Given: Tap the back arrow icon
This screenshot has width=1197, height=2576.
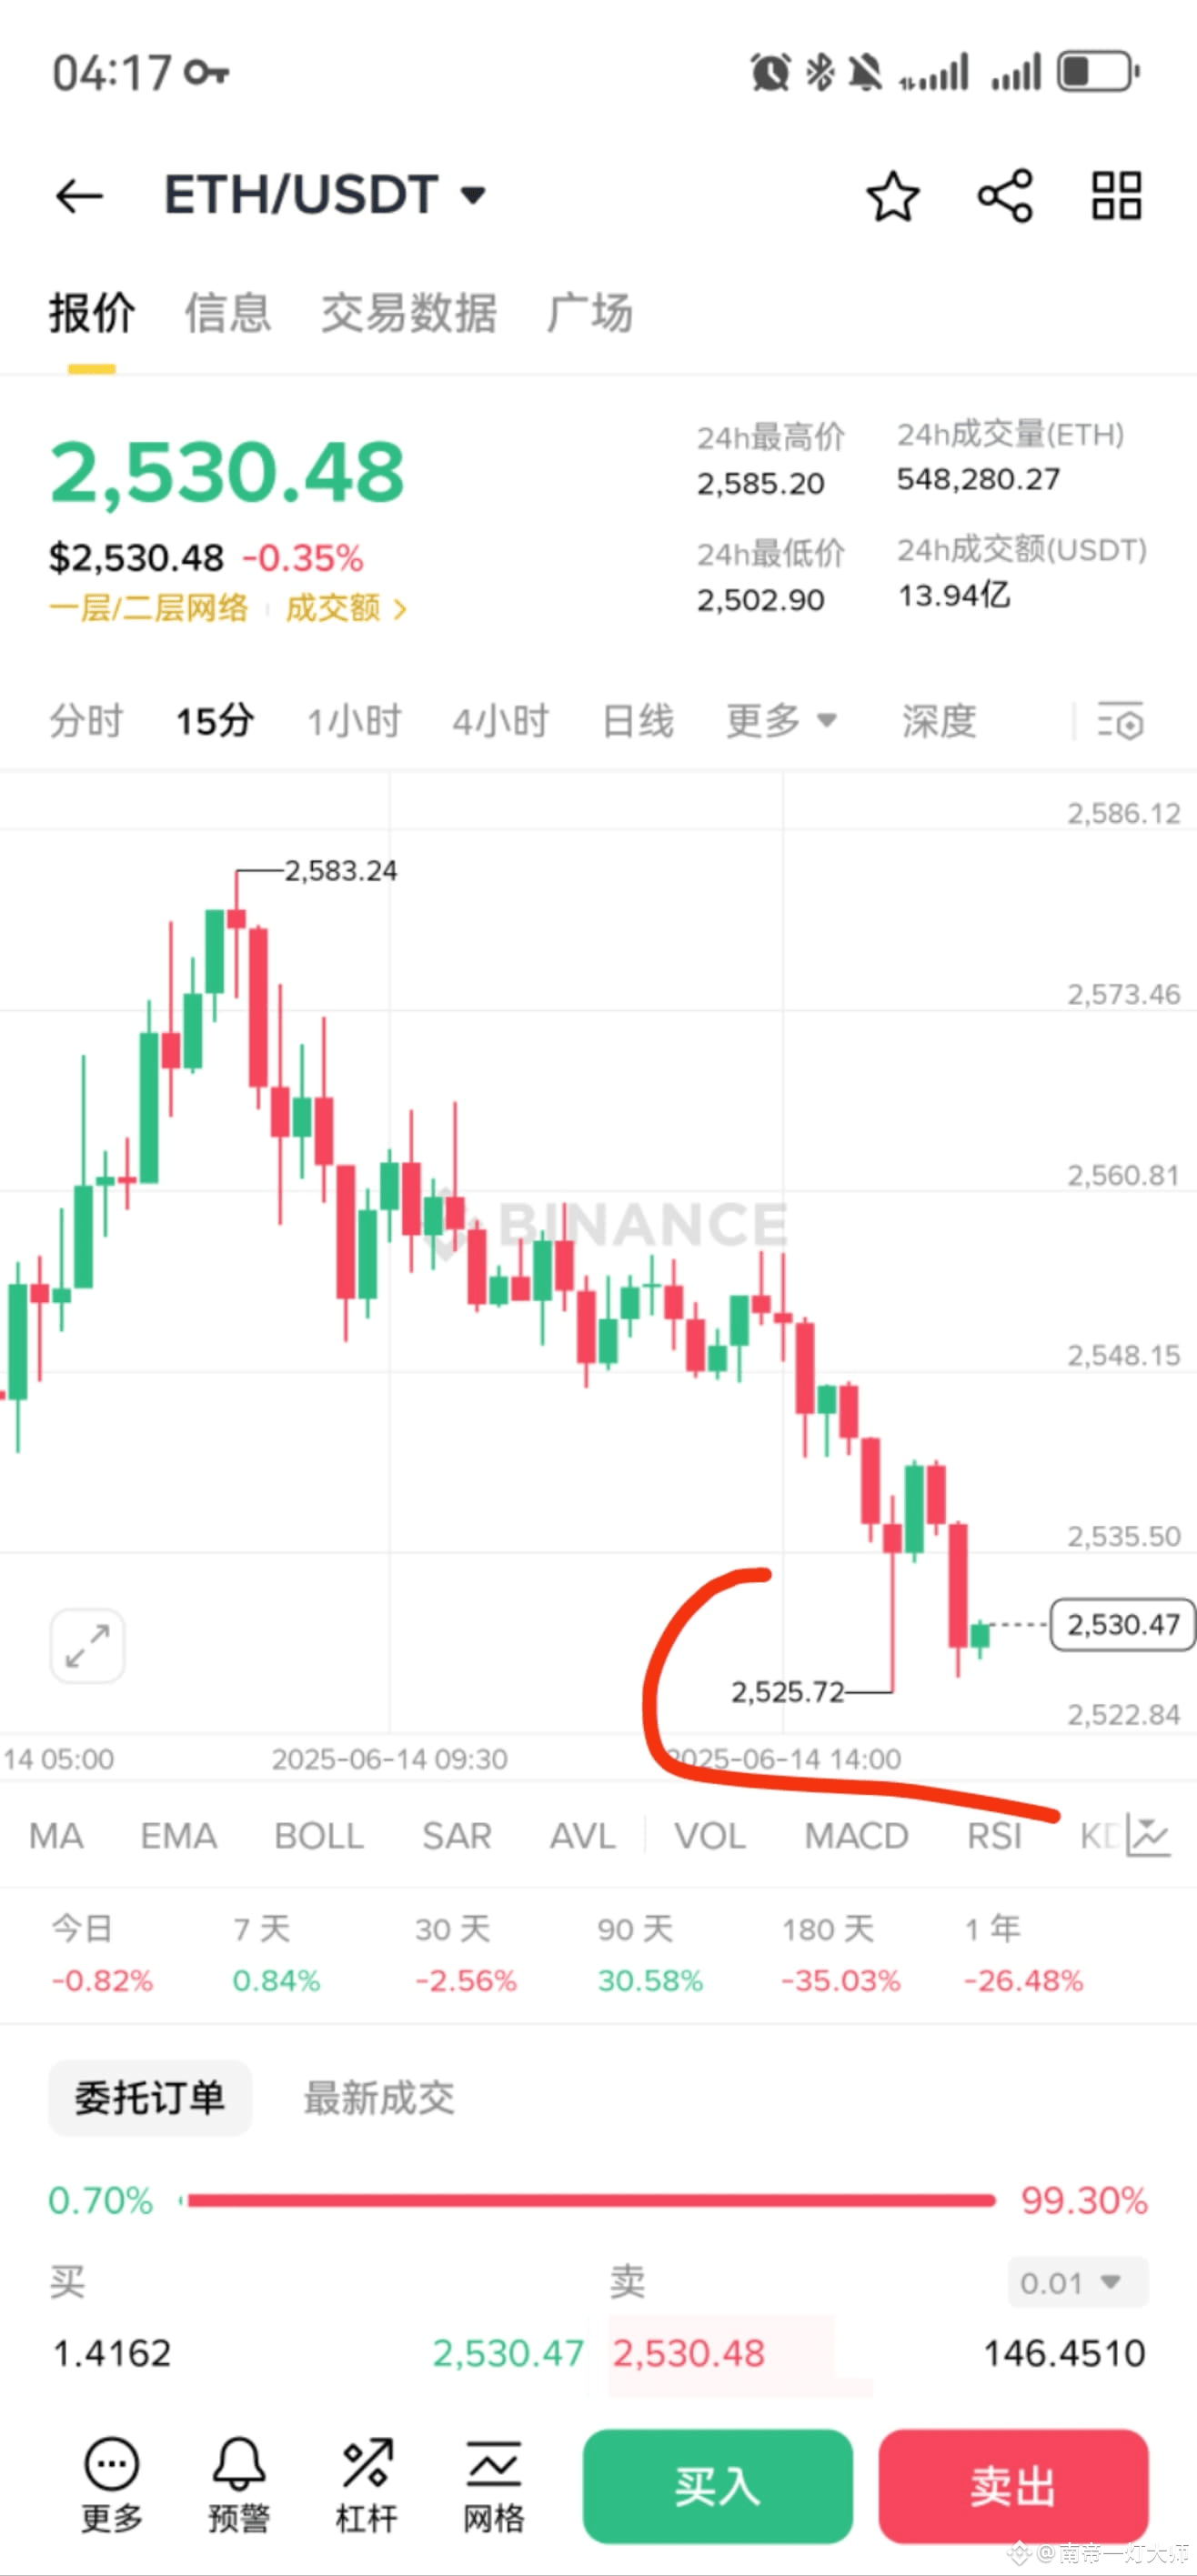Looking at the screenshot, I should click(79, 196).
